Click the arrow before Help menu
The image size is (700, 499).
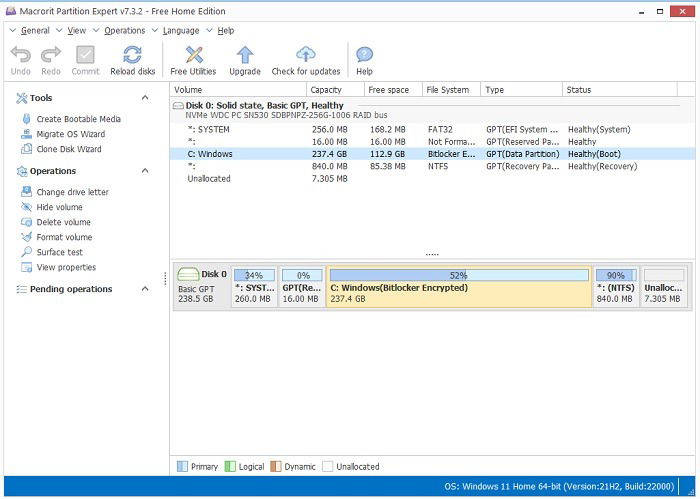pos(209,30)
